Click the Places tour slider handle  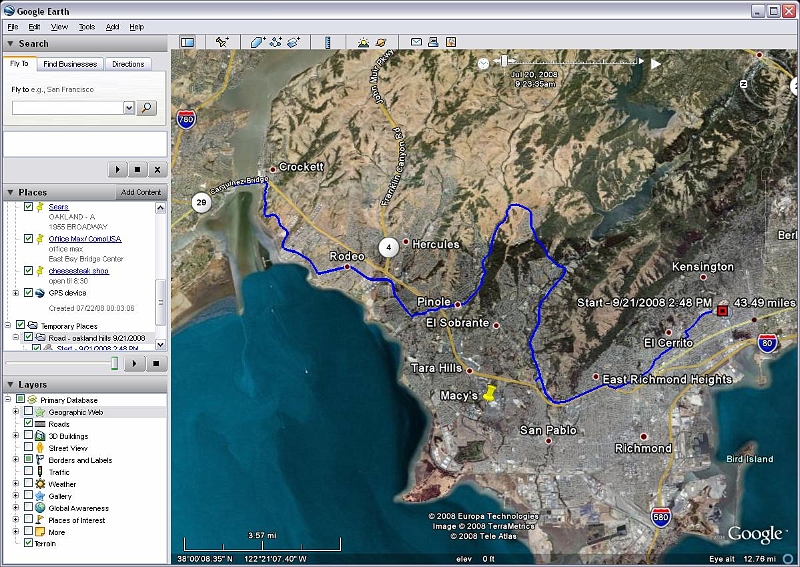tap(114, 363)
